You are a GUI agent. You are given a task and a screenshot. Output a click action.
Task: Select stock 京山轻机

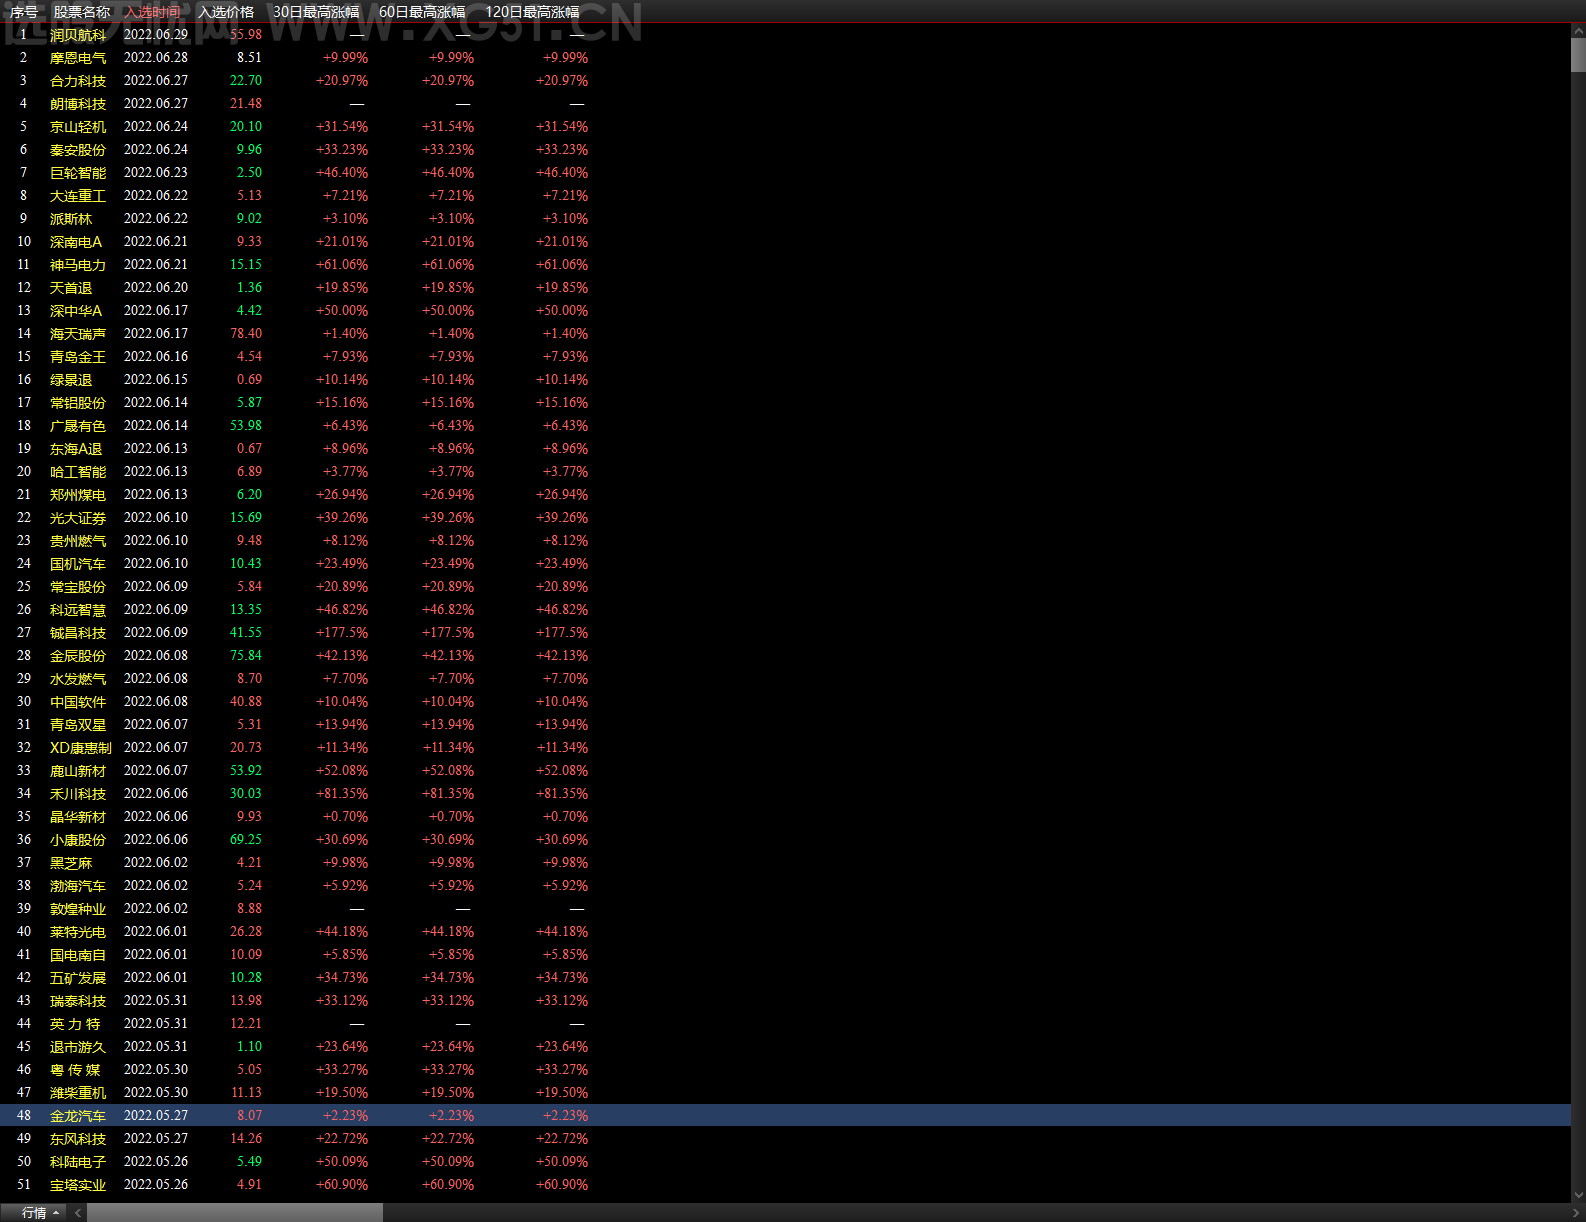click(x=78, y=127)
